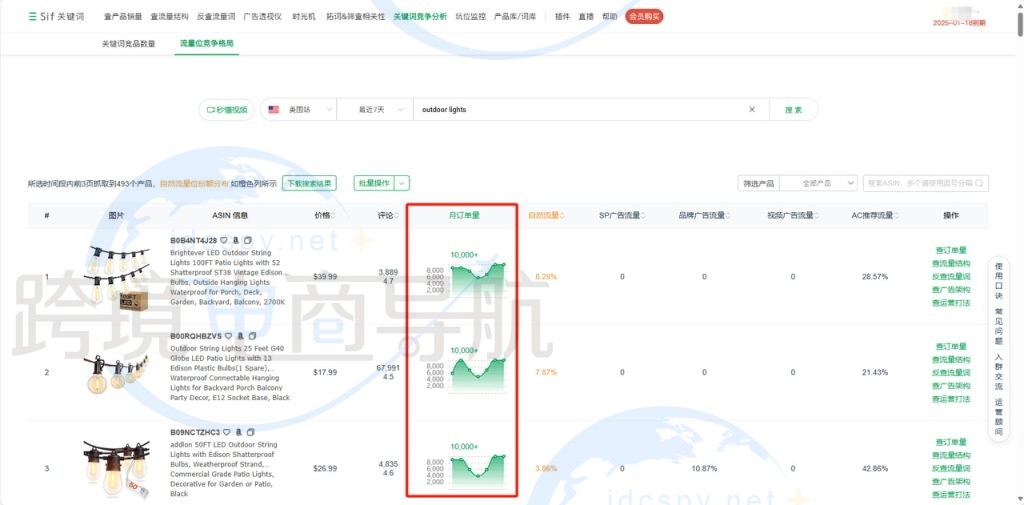Focus the outdoor lights keyword input
This screenshot has width=1024, height=505.
click(581, 110)
